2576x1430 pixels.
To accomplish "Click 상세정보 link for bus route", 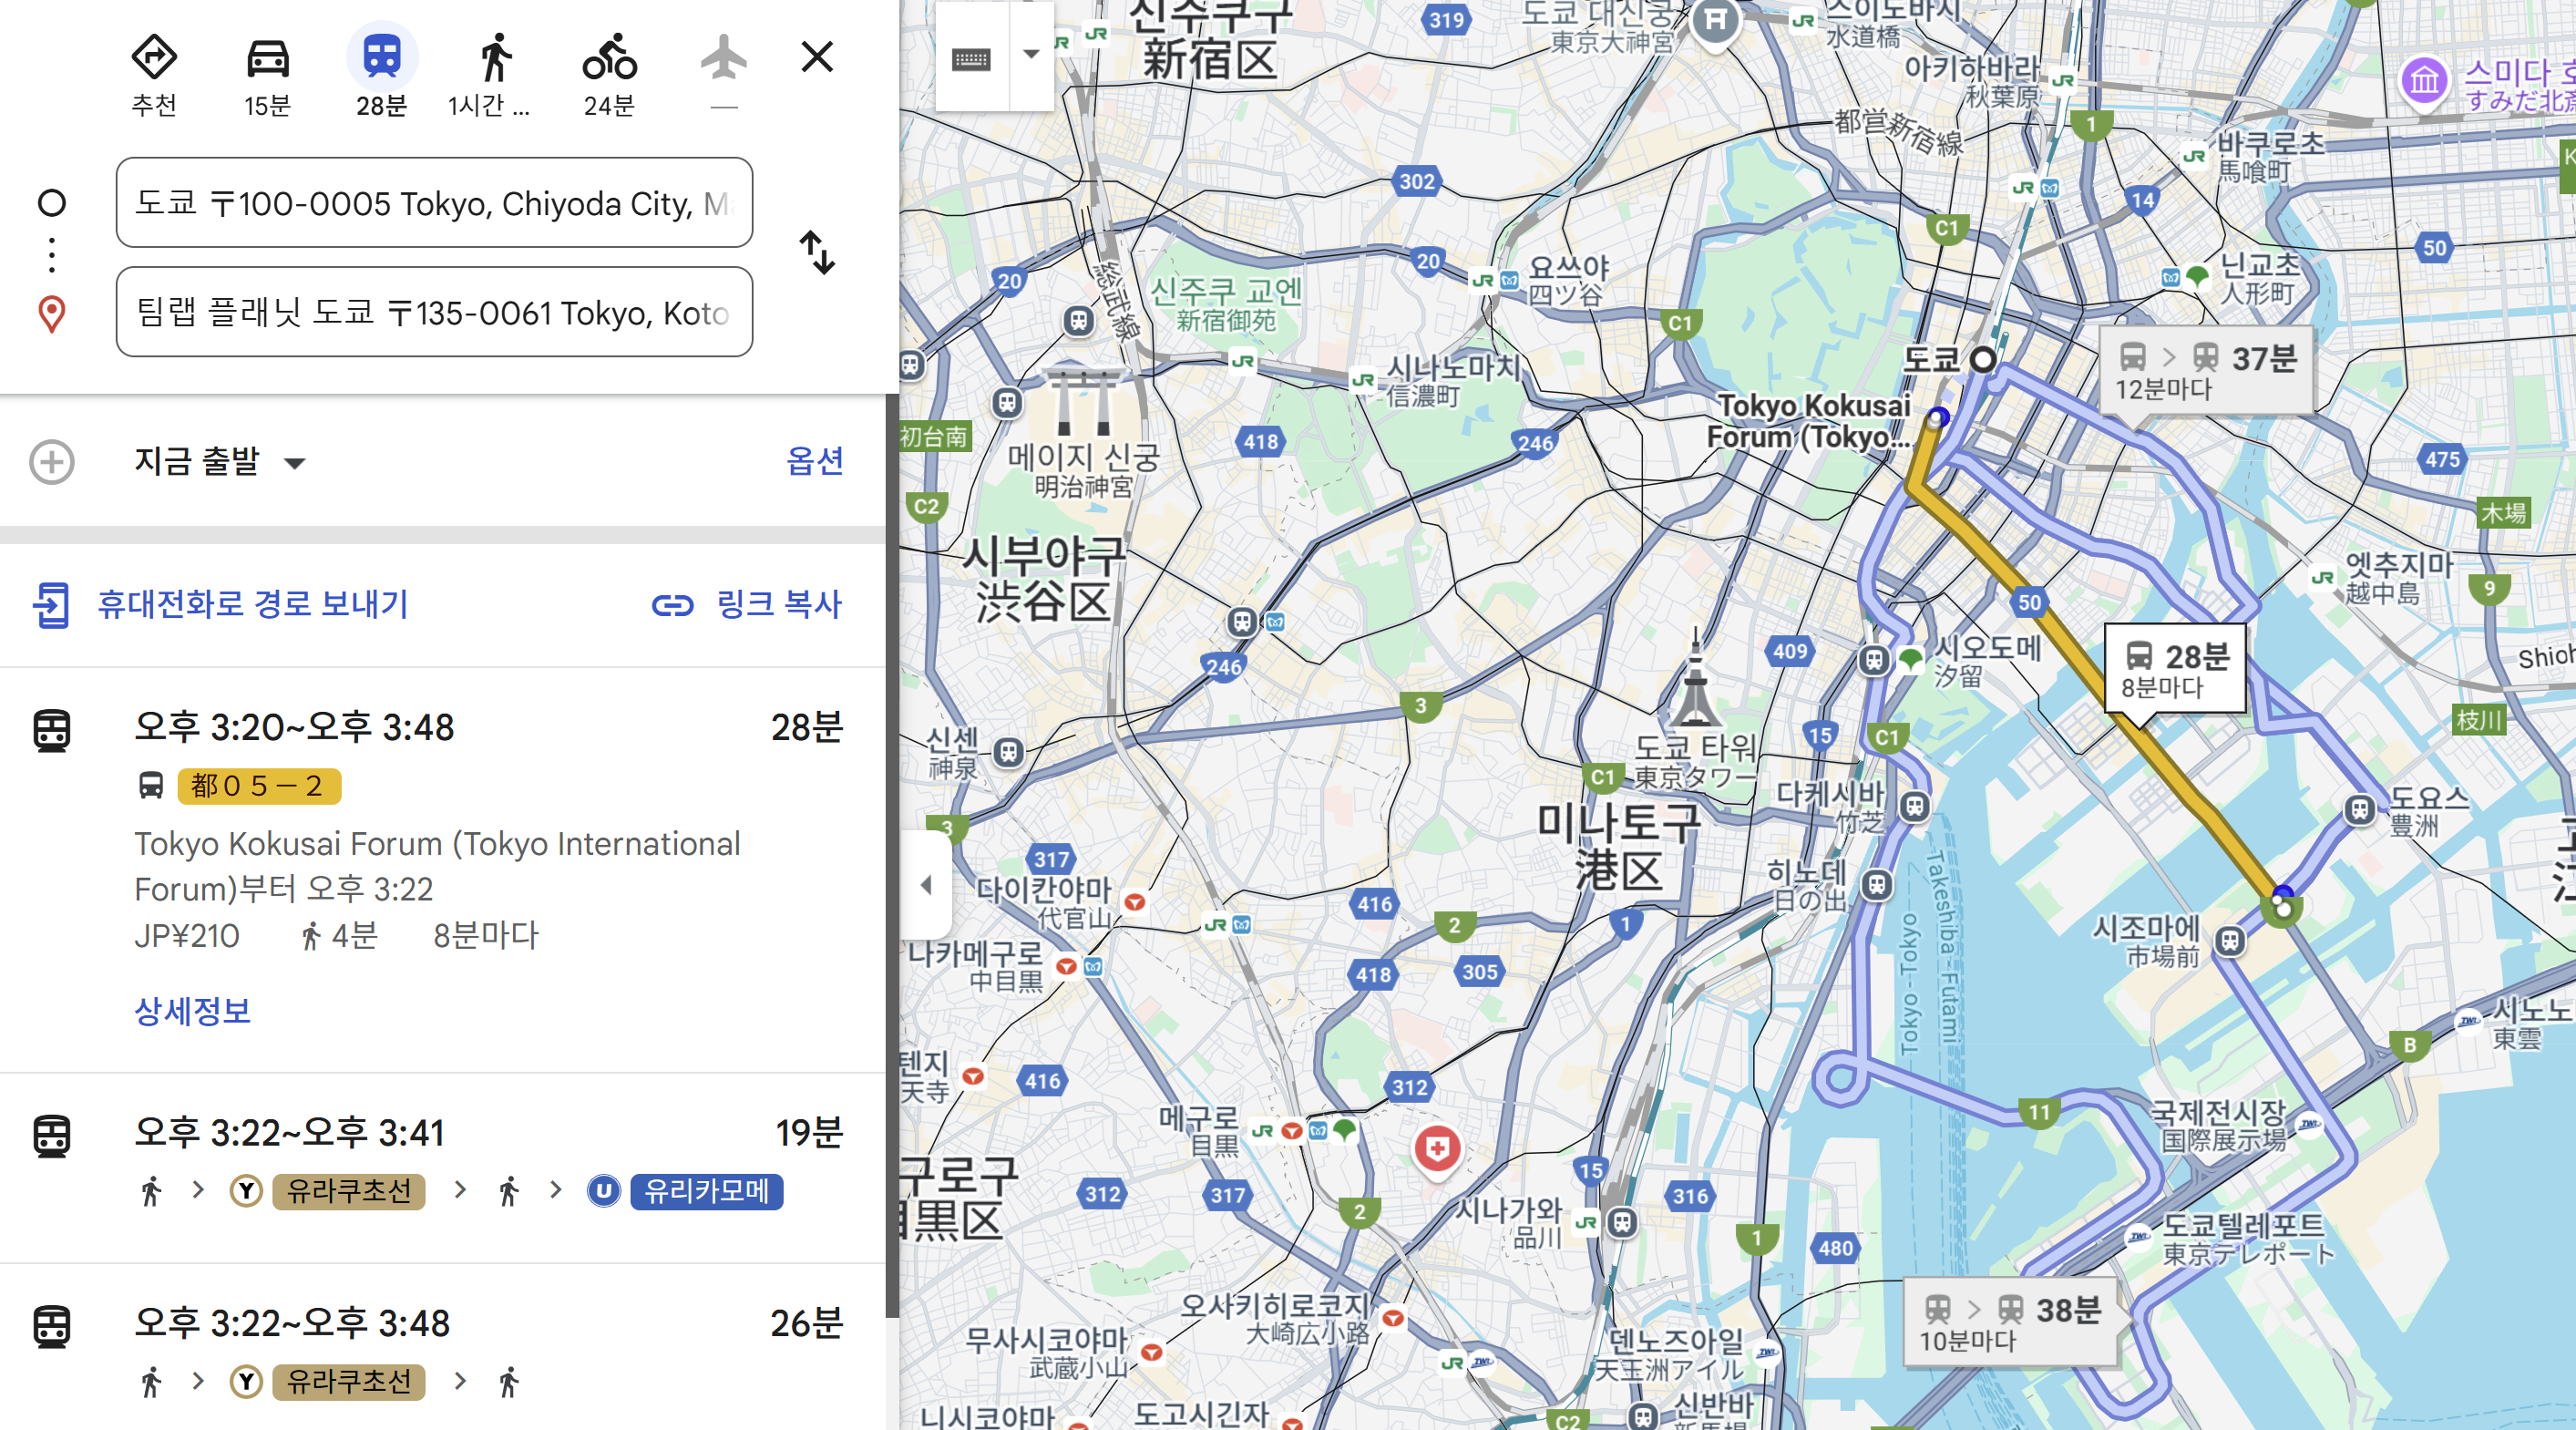I will point(192,1011).
